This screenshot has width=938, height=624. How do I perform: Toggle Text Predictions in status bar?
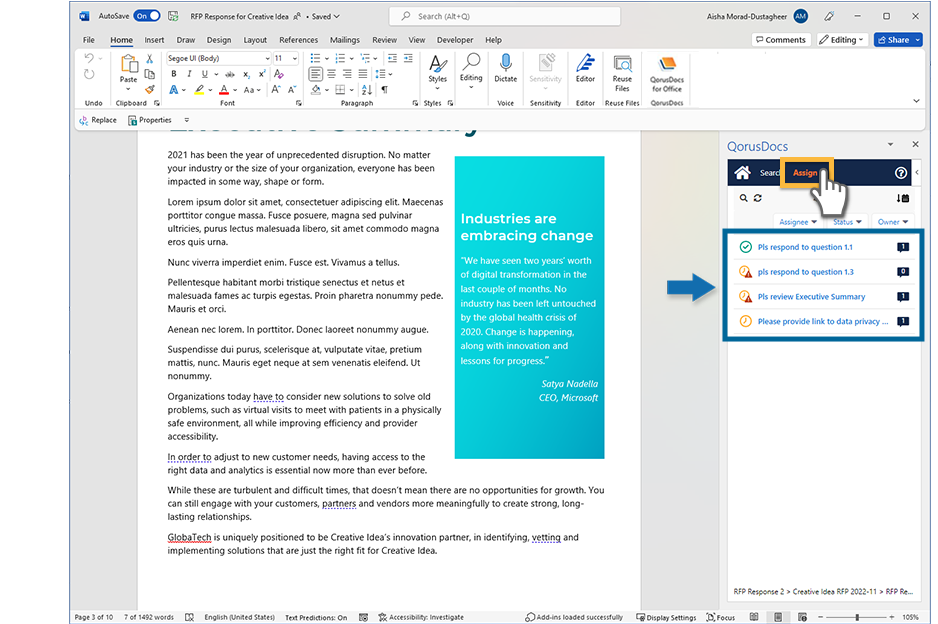316,617
